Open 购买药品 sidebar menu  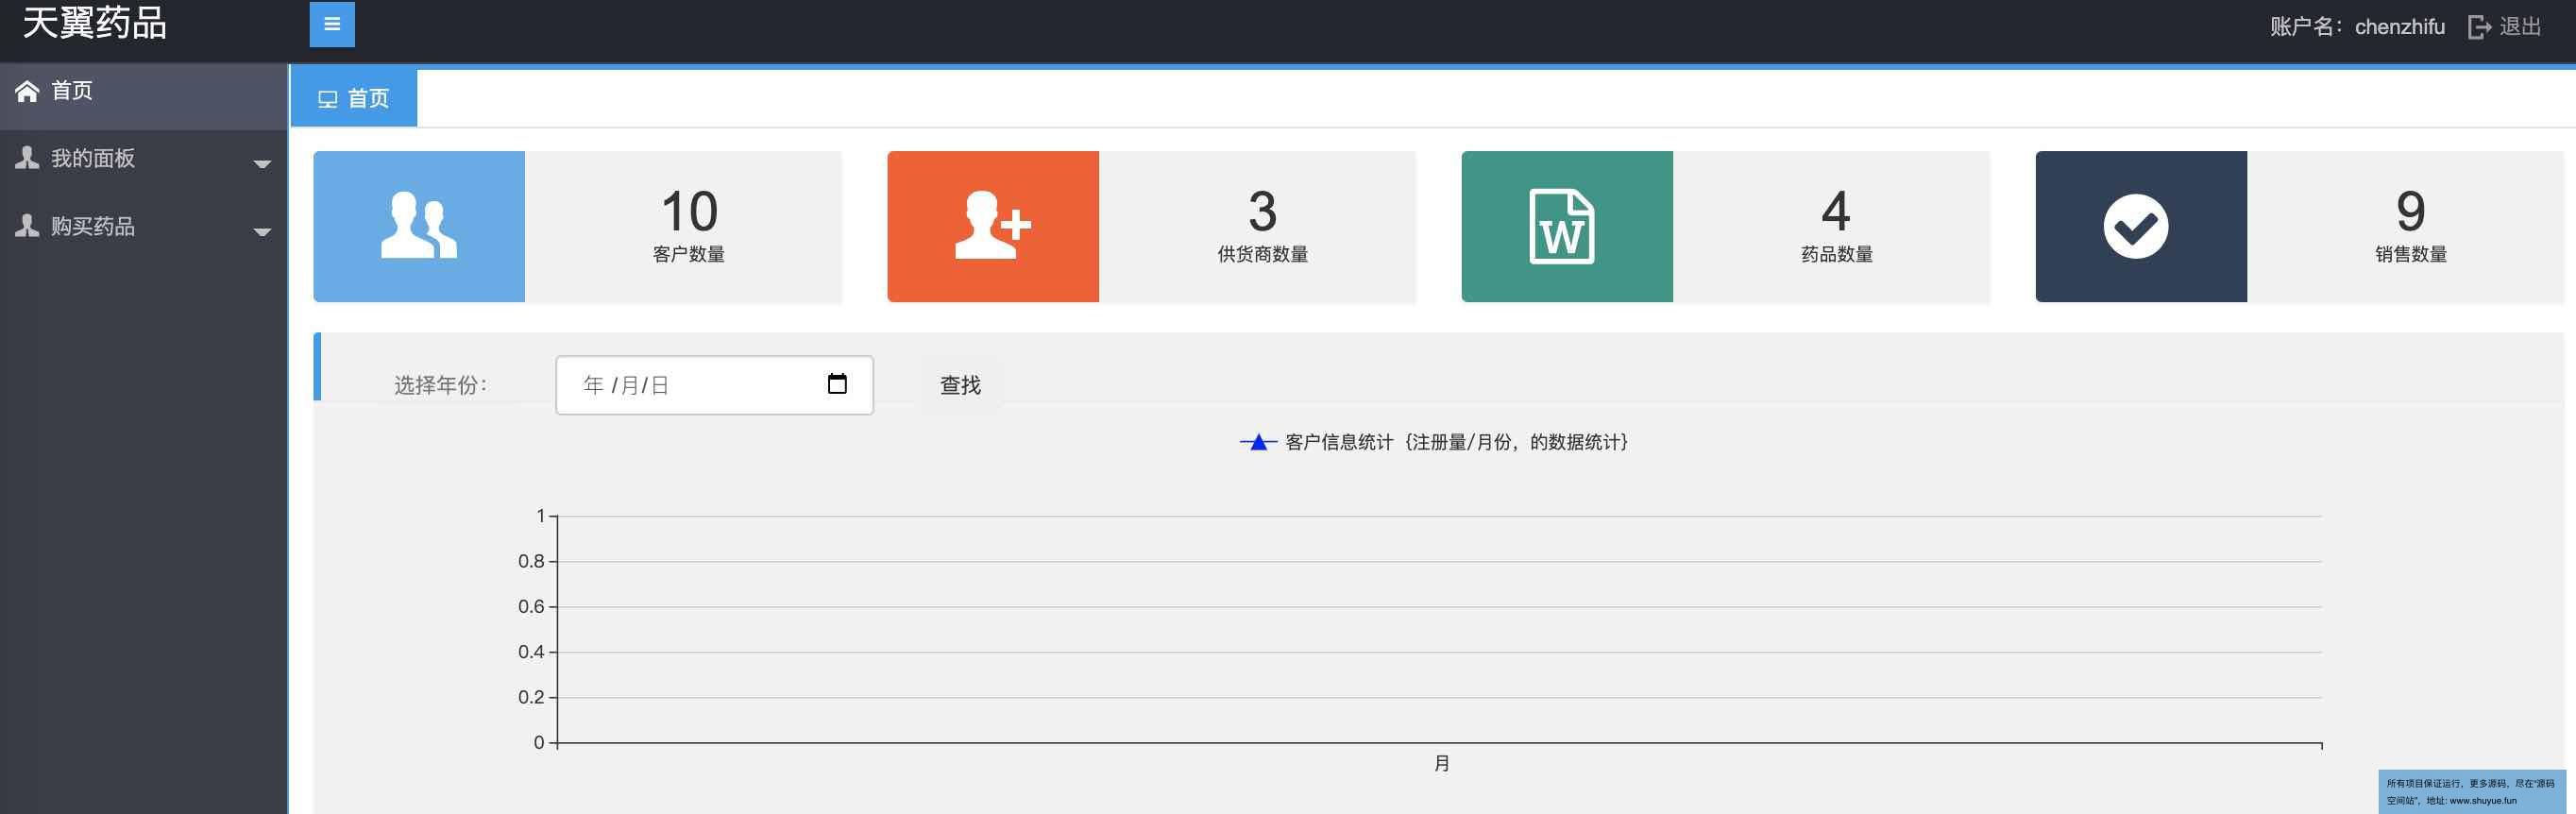[144, 226]
